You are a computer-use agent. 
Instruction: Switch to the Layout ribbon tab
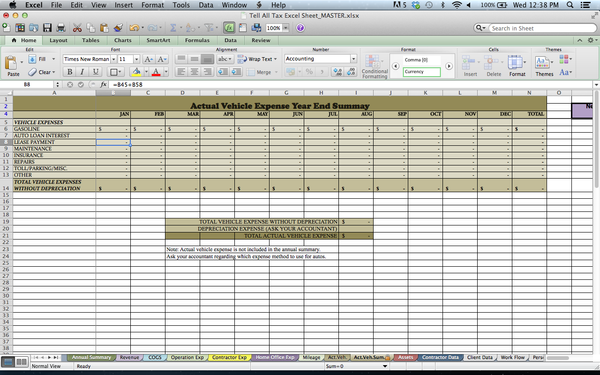pyautogui.click(x=58, y=40)
